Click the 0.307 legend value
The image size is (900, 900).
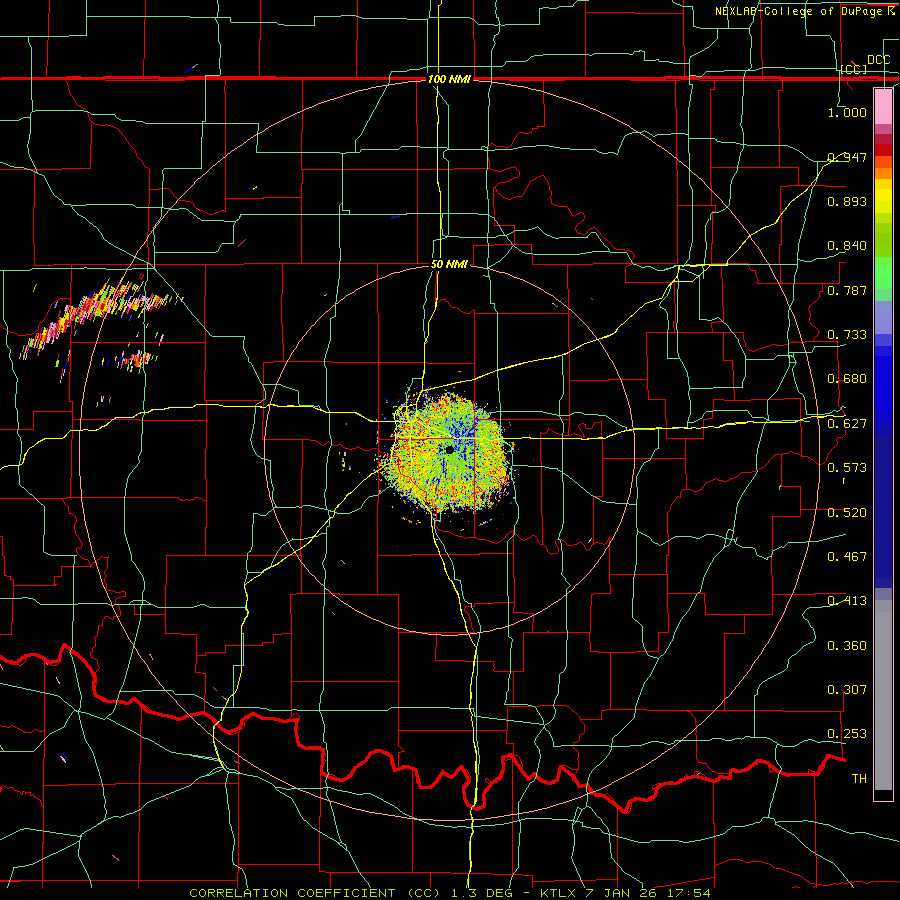pyautogui.click(x=847, y=690)
